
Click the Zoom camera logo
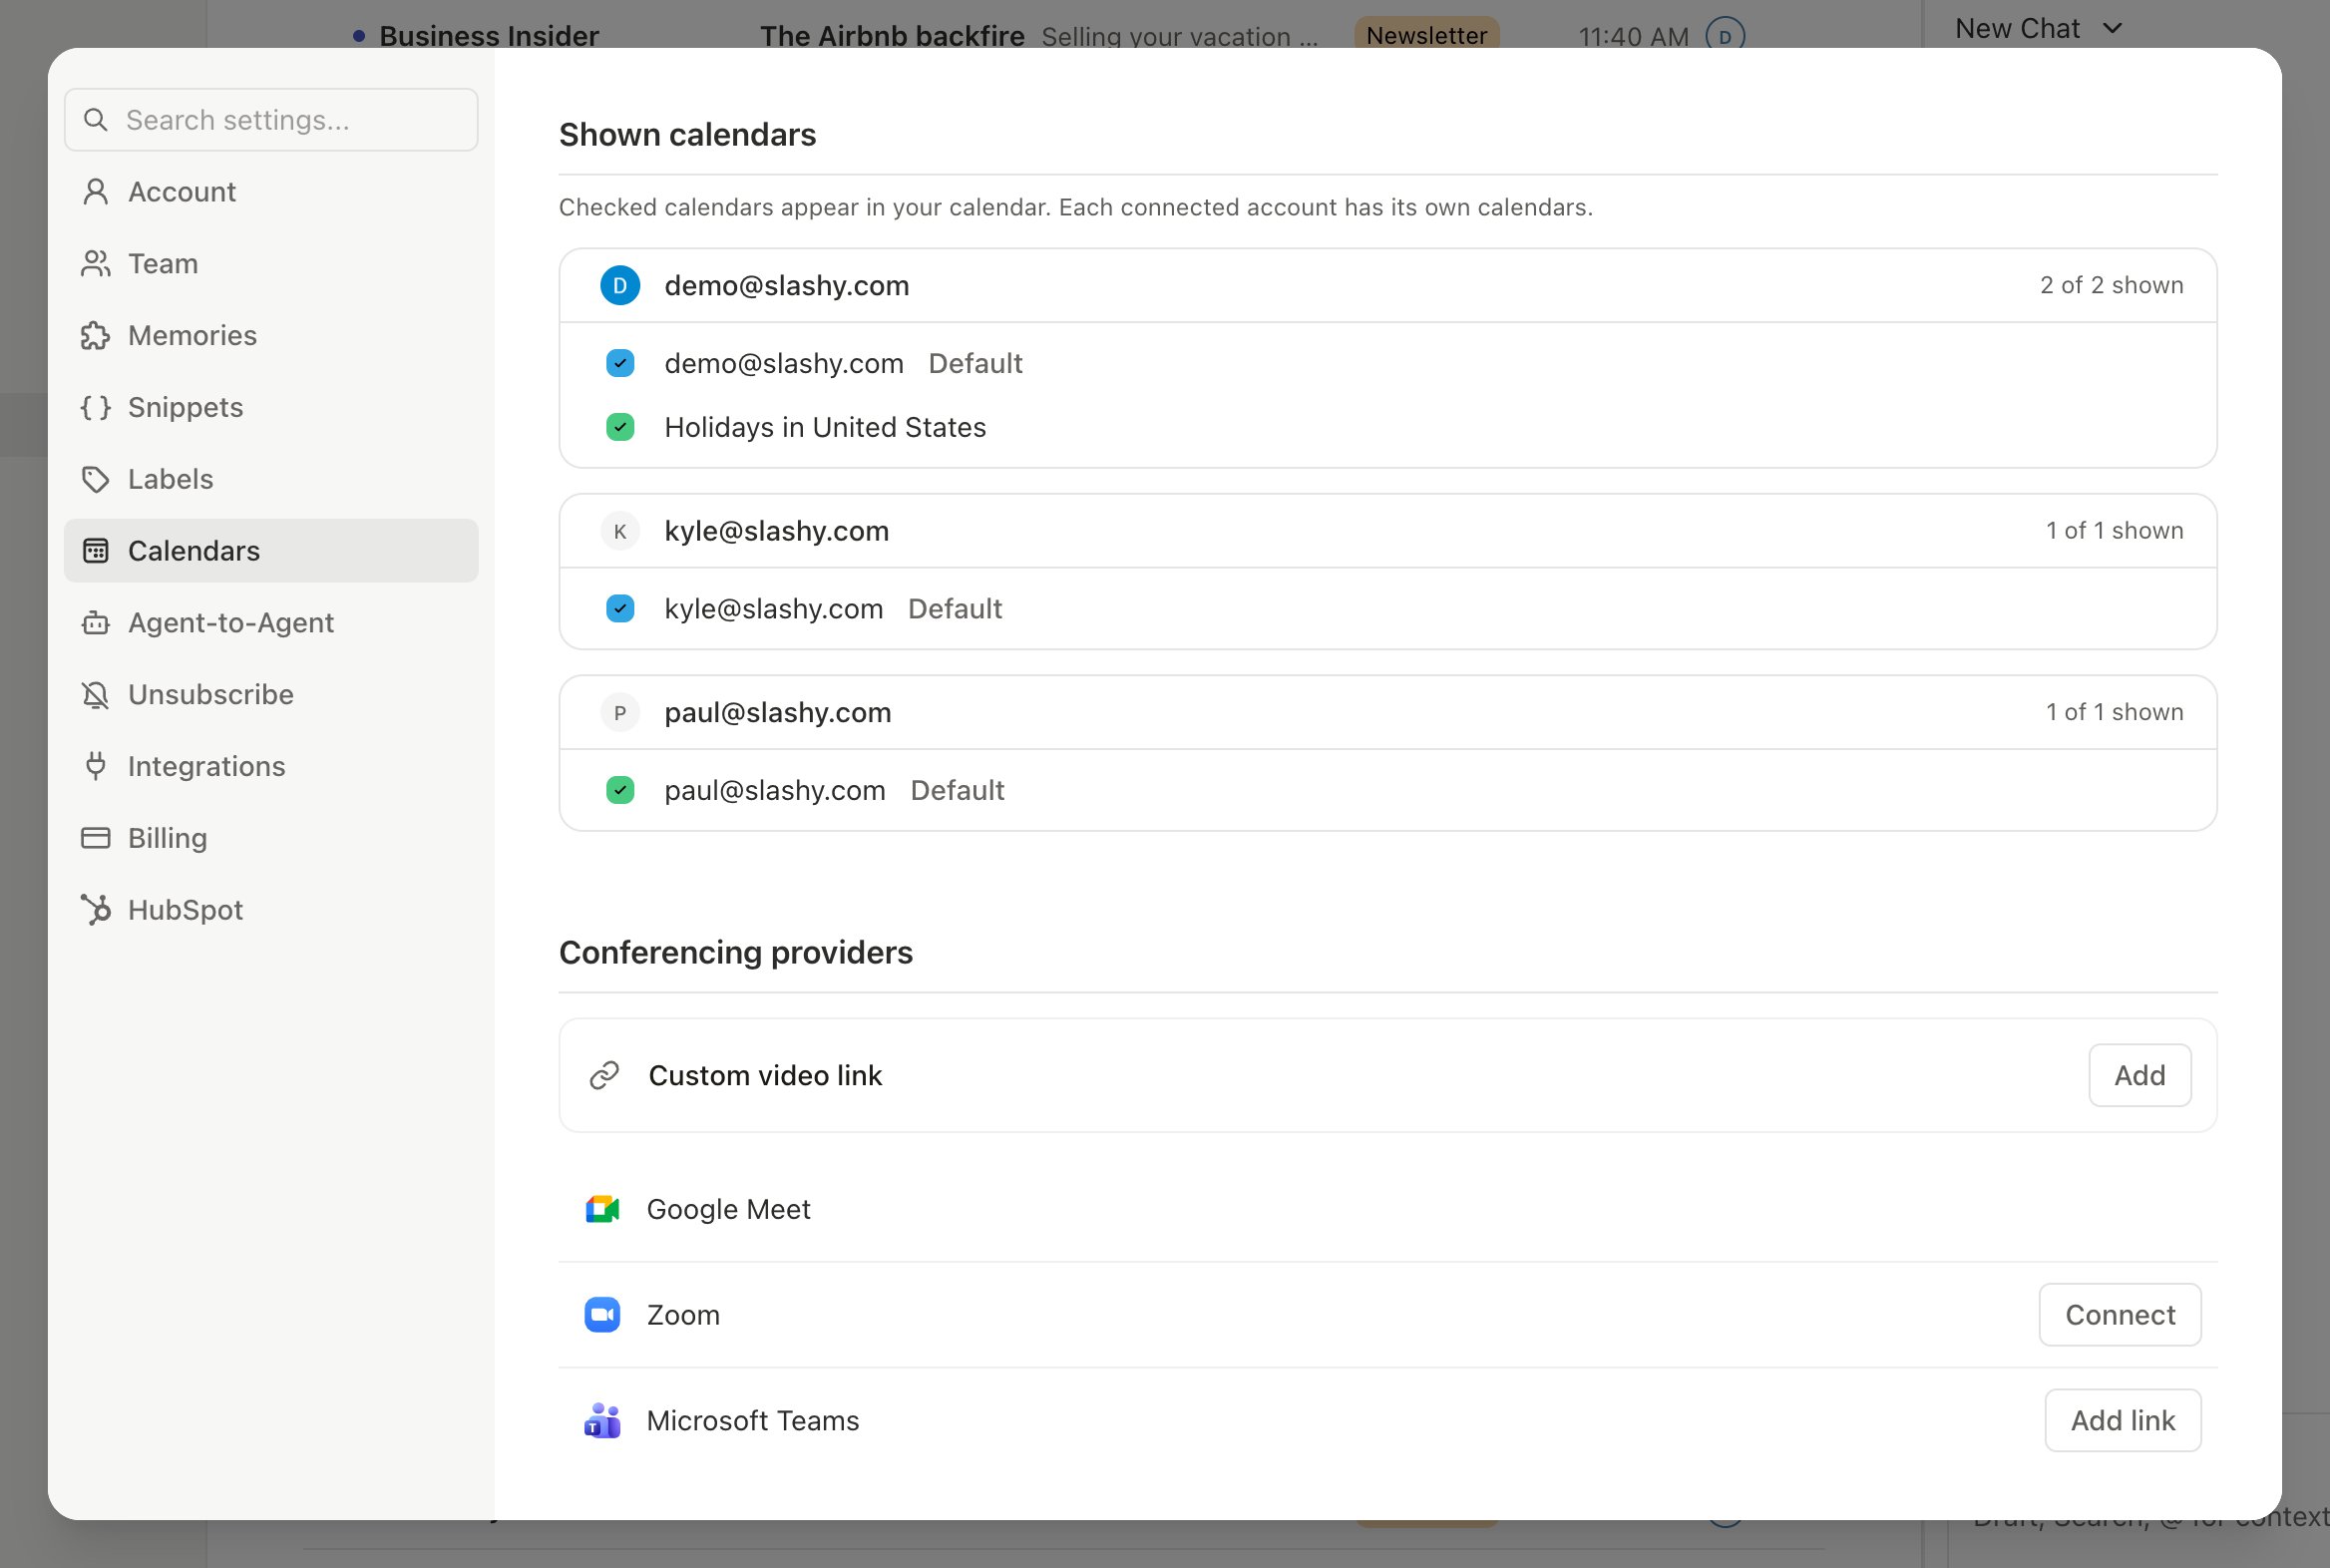click(602, 1315)
